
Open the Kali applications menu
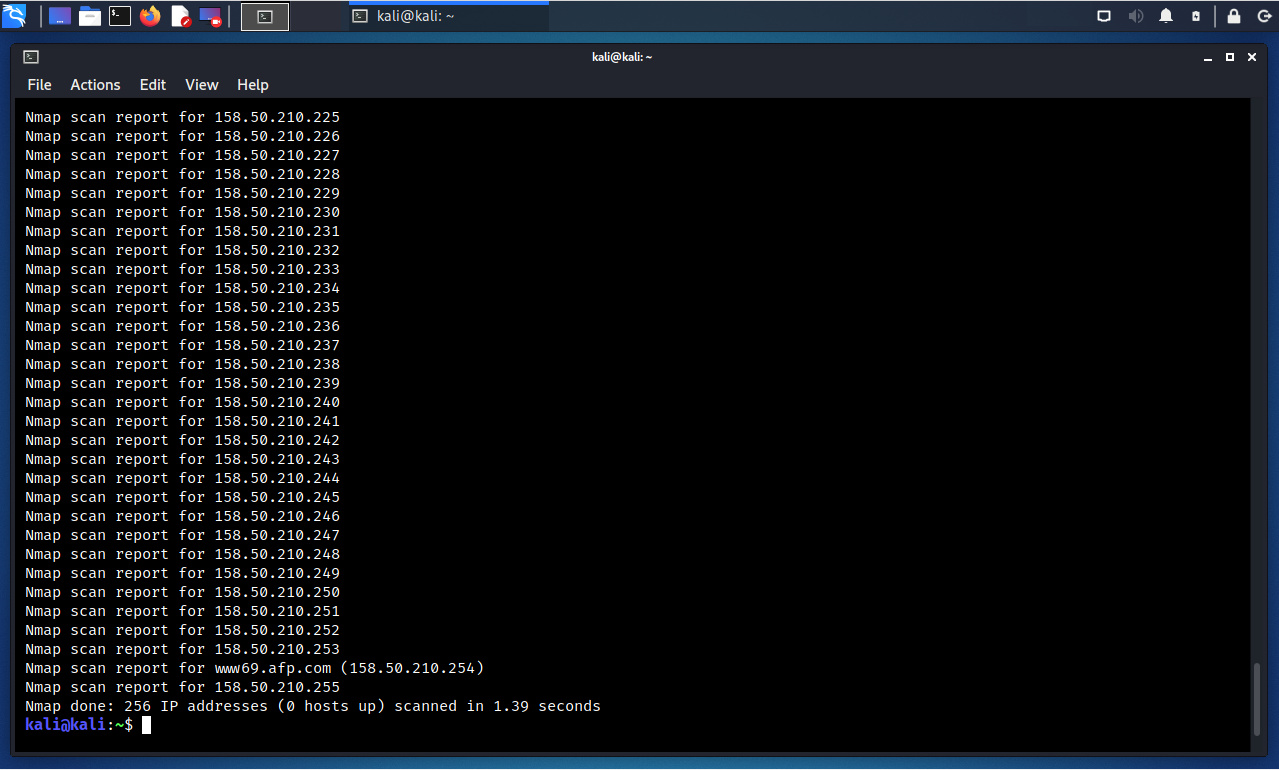[14, 16]
